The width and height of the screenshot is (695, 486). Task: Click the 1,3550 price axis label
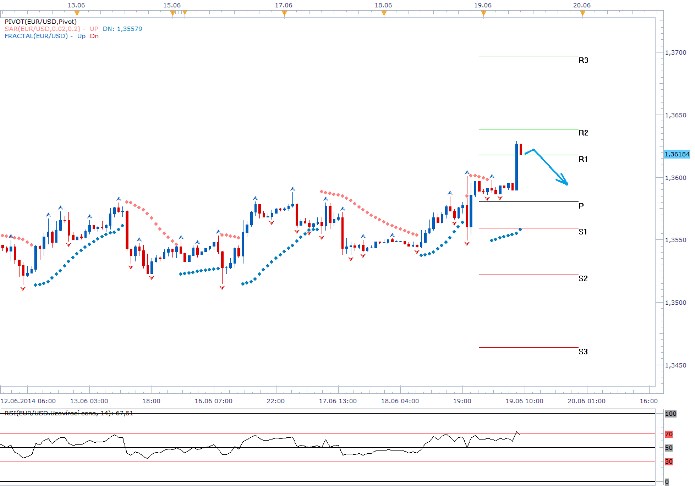point(675,240)
